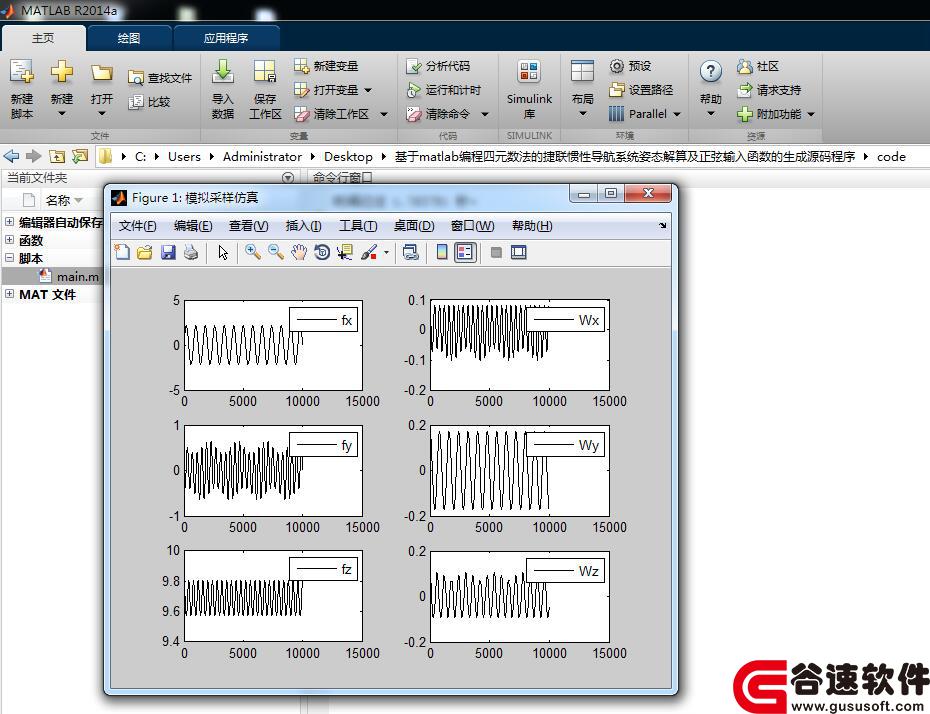
Task: Show plot tools and dock figure icon
Action: pyautogui.click(x=519, y=253)
